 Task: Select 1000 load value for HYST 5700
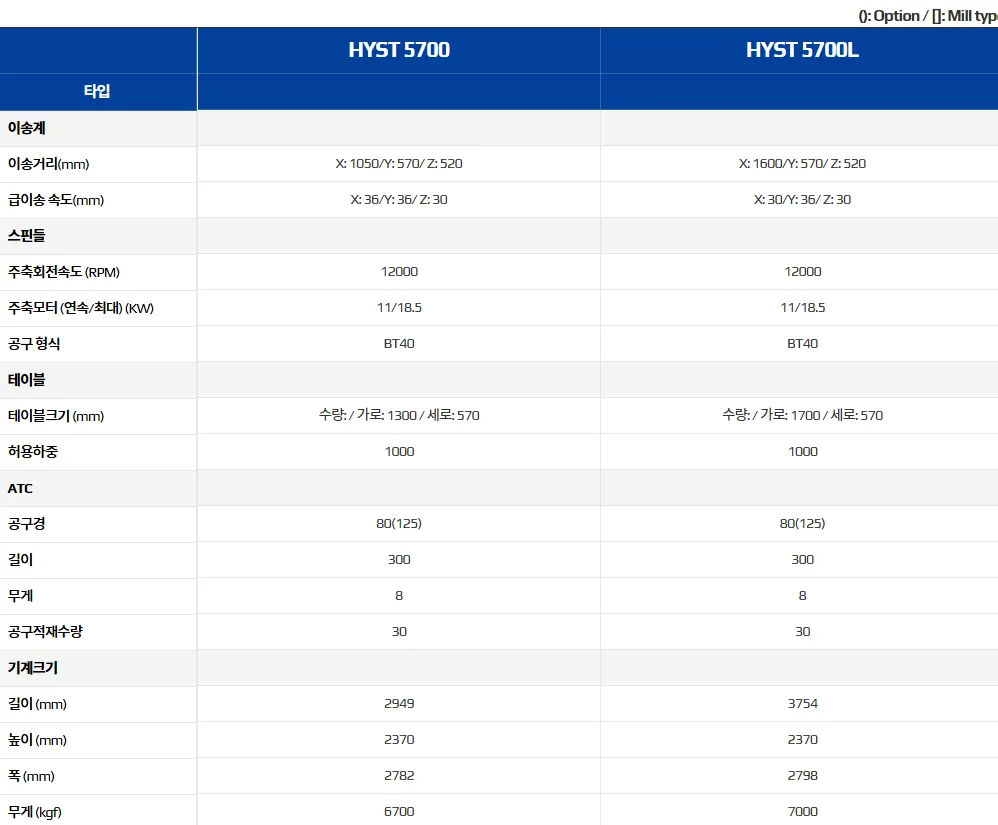pyautogui.click(x=399, y=451)
